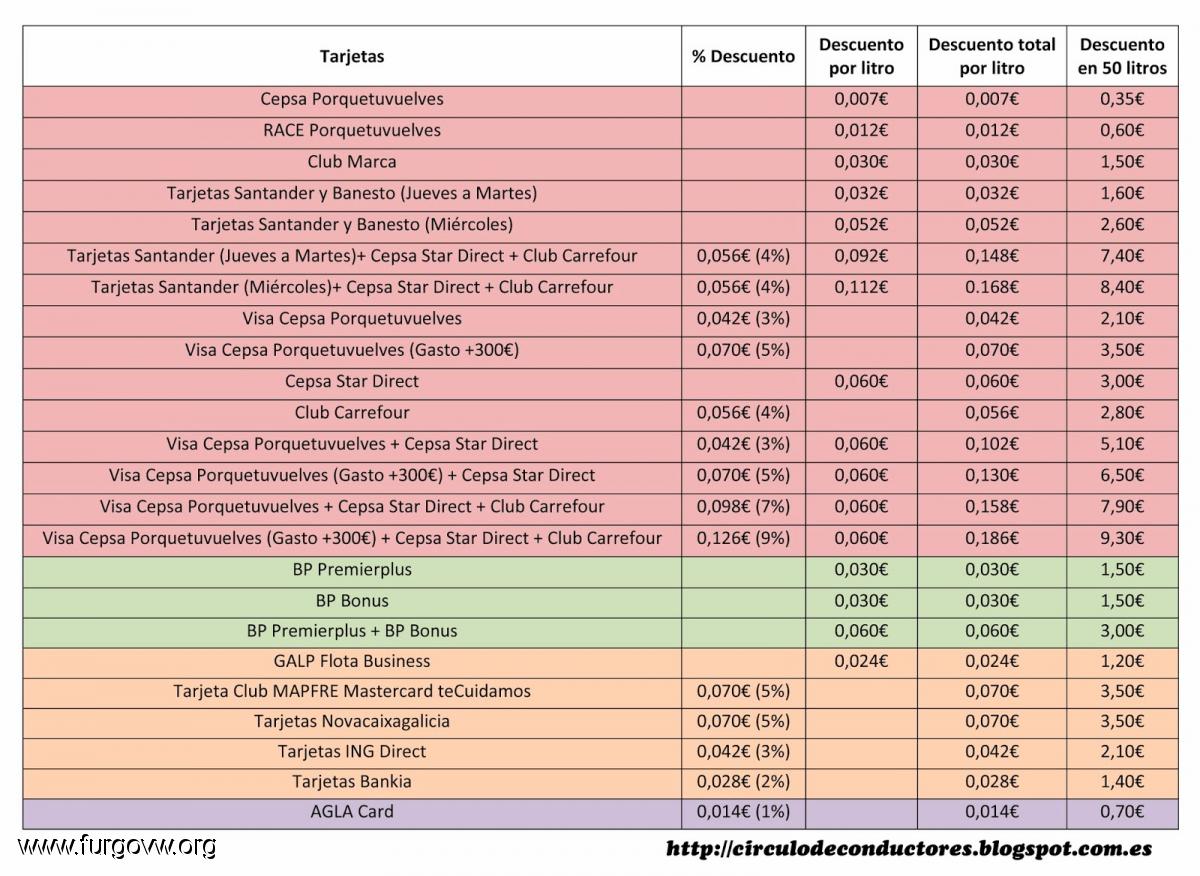Click the "0,070€ (5%)" cell in MAPFRE row

tap(743, 691)
